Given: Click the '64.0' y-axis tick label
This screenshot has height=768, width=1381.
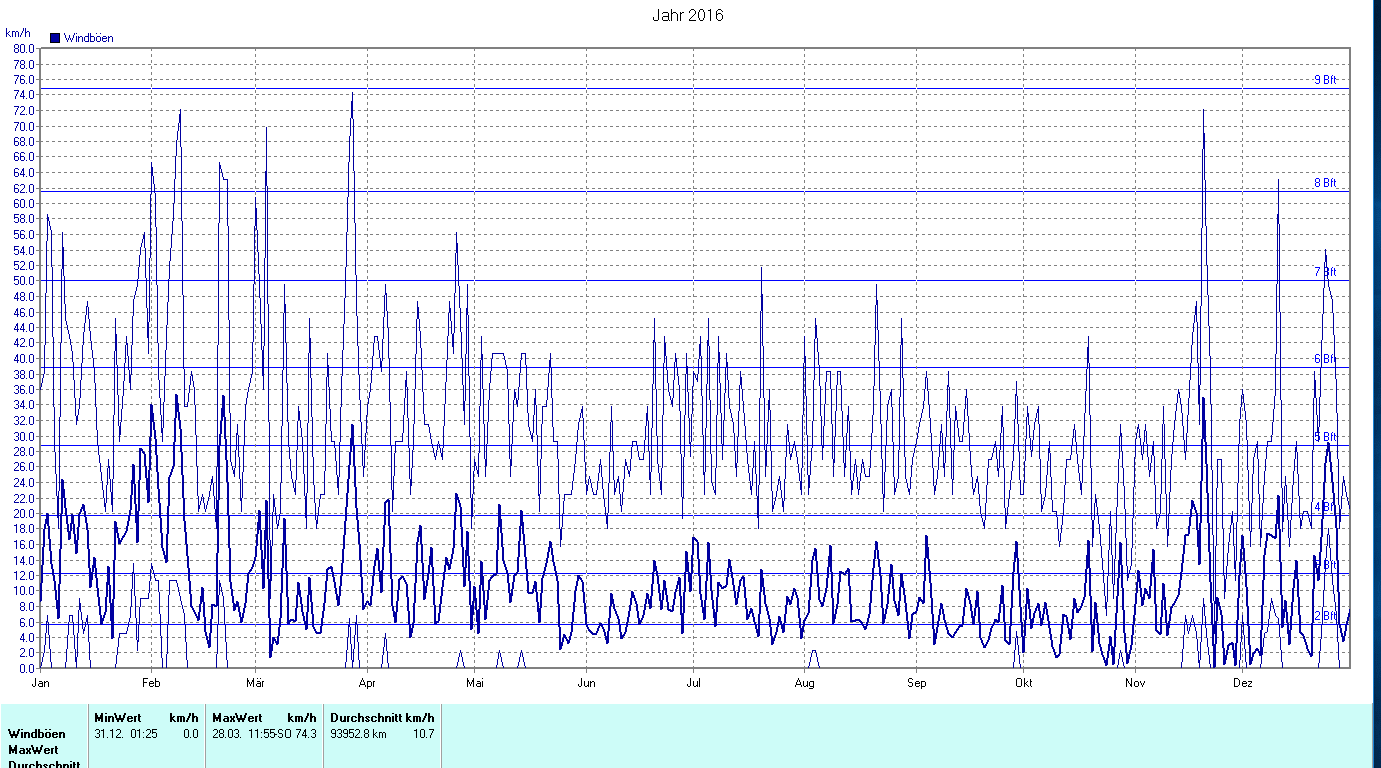Looking at the screenshot, I should [x=24, y=173].
